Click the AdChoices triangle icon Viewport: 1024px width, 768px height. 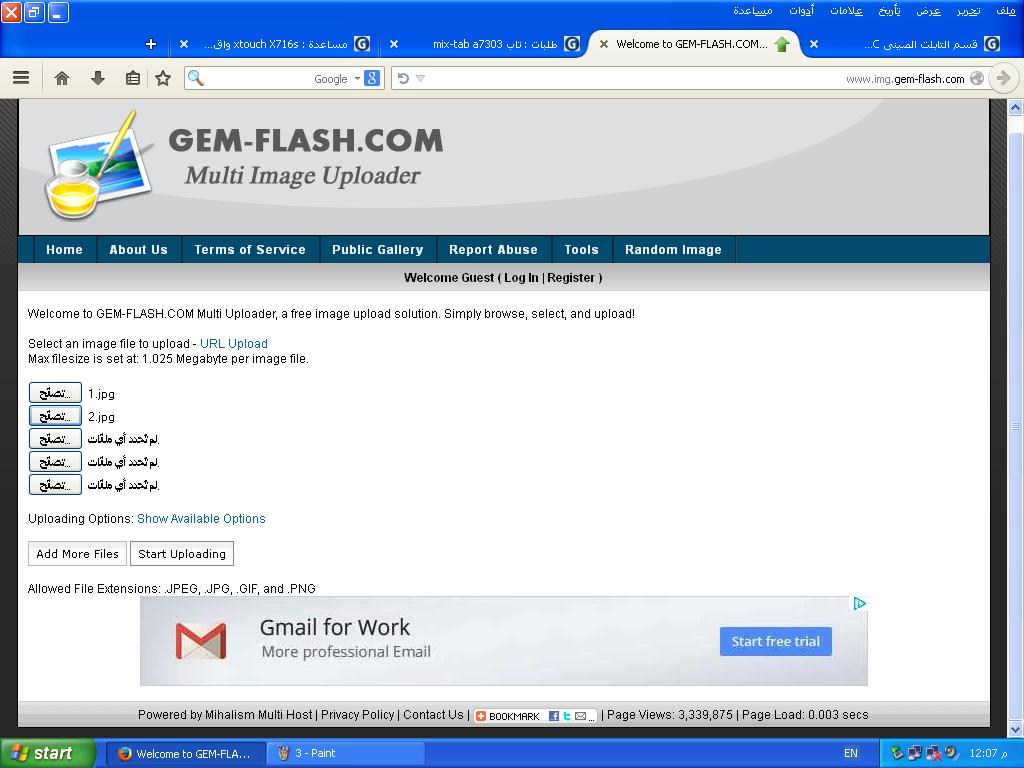point(859,603)
